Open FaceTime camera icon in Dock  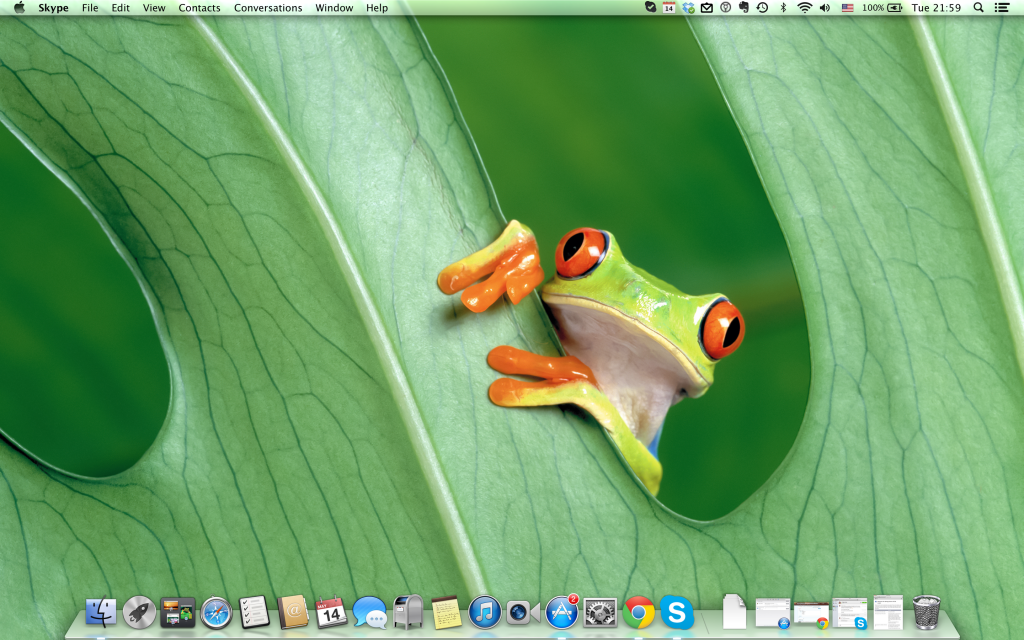coord(523,613)
